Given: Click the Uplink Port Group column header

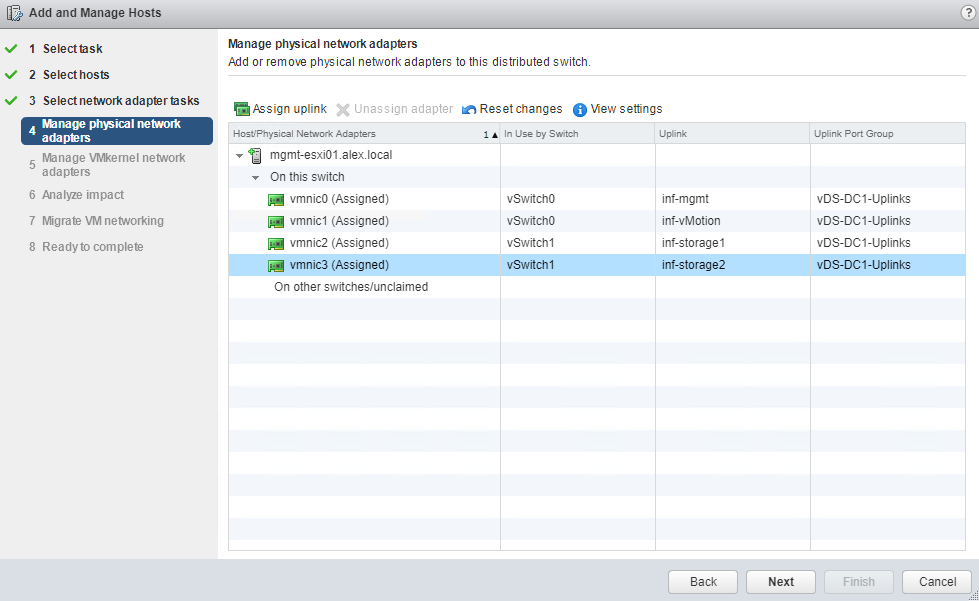Looking at the screenshot, I should (x=892, y=134).
